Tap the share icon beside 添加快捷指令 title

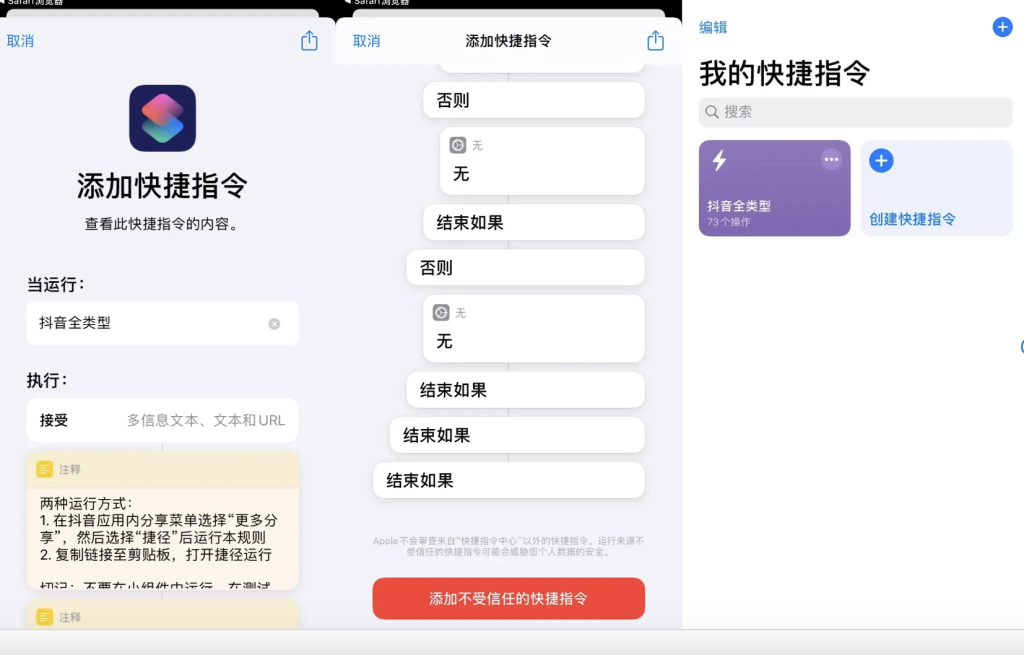(x=655, y=40)
